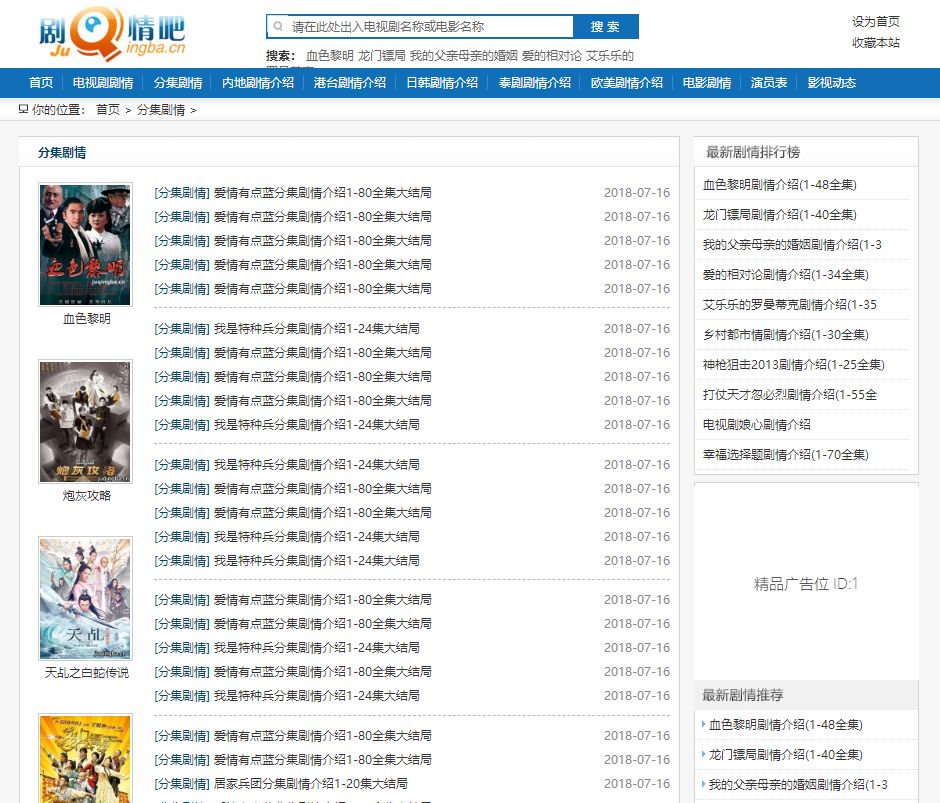Screen dimensions: 940x803
Task: Click the 精品广告位 ID:1 ad placeholder
Action: pos(806,584)
